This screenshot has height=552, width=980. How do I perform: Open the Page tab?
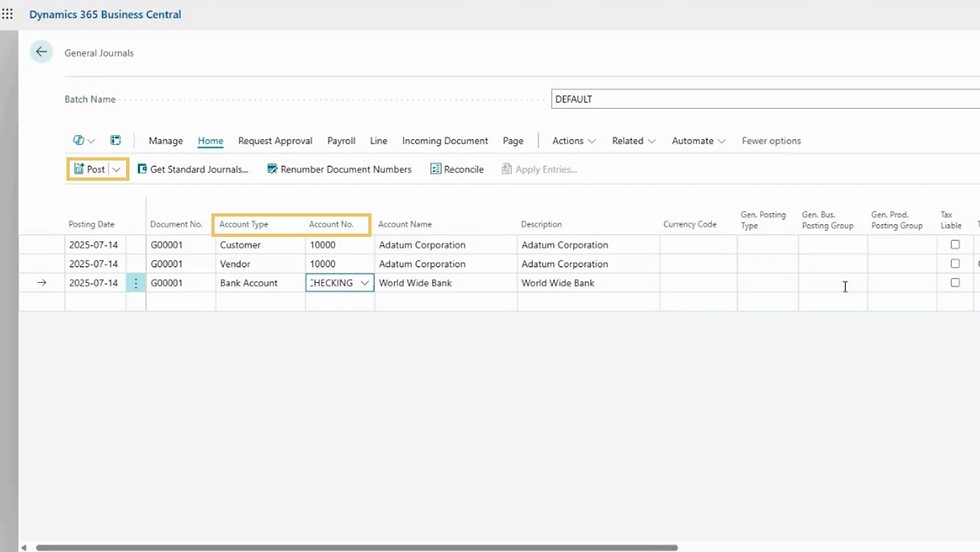click(x=513, y=141)
